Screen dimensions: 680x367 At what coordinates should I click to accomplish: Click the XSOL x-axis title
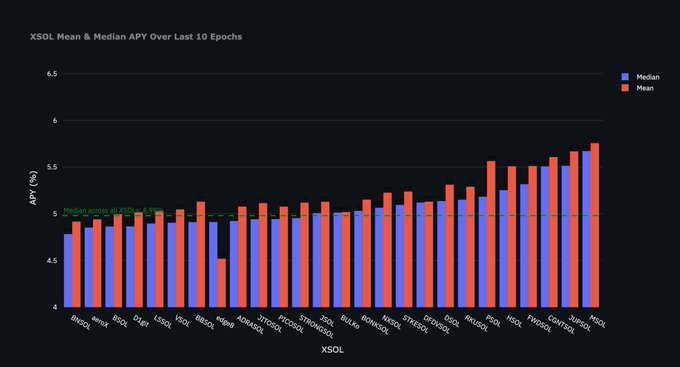[333, 350]
